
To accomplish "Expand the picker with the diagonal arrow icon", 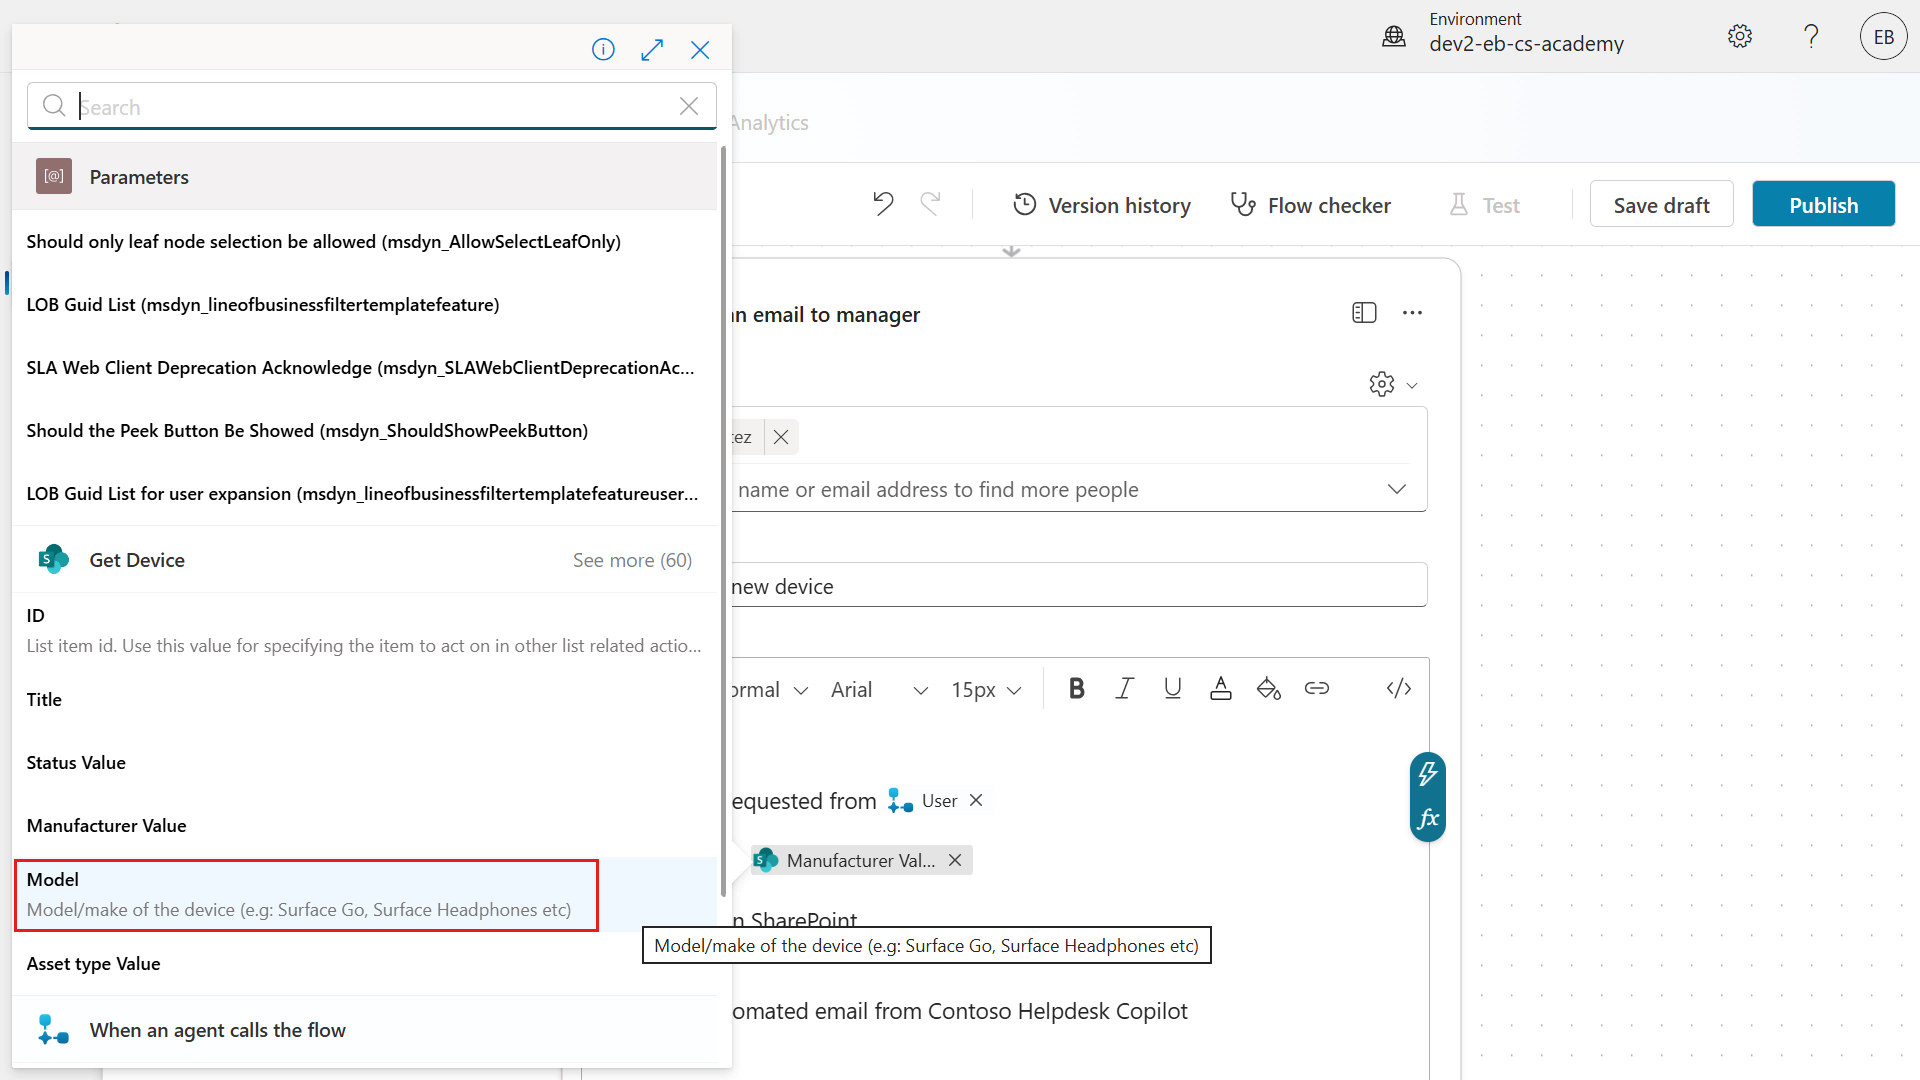I will coord(652,49).
